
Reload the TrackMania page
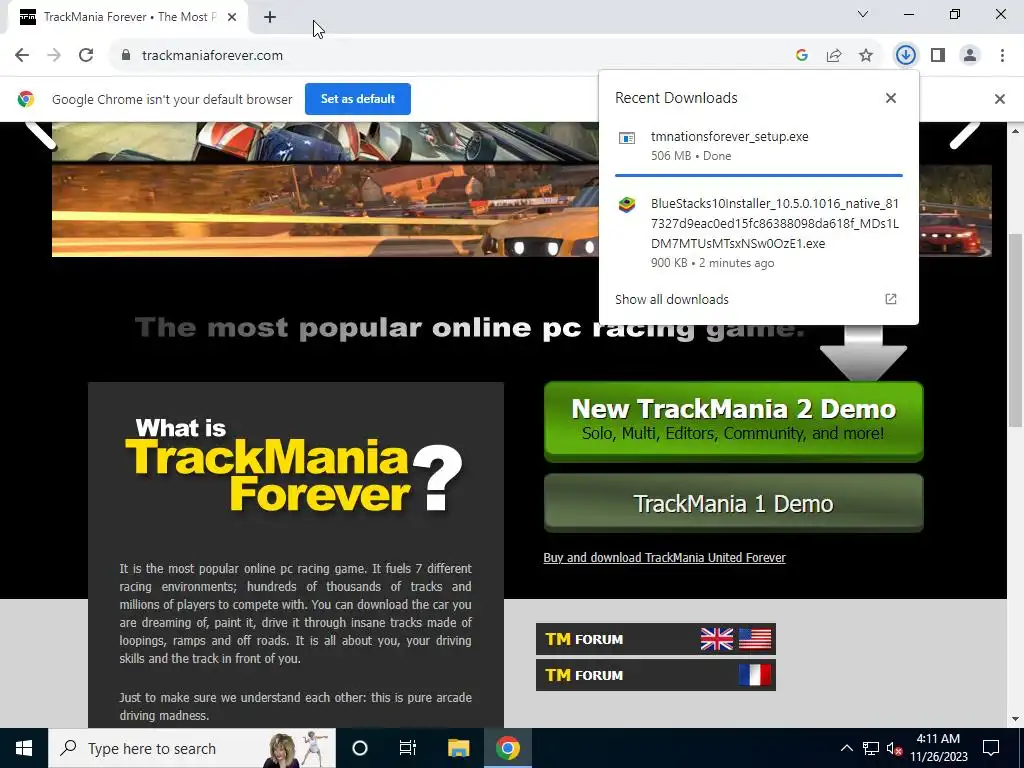(x=86, y=55)
